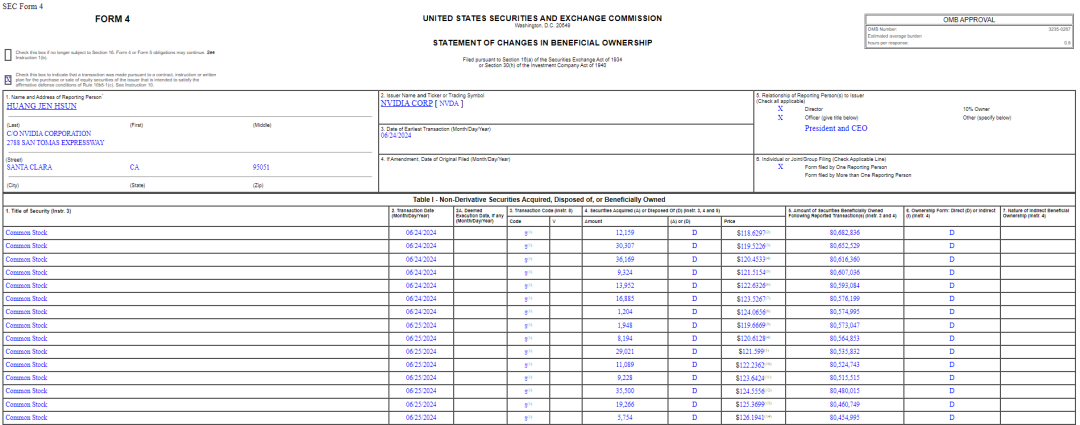Click the owned amount 80,515,515

coord(845,377)
